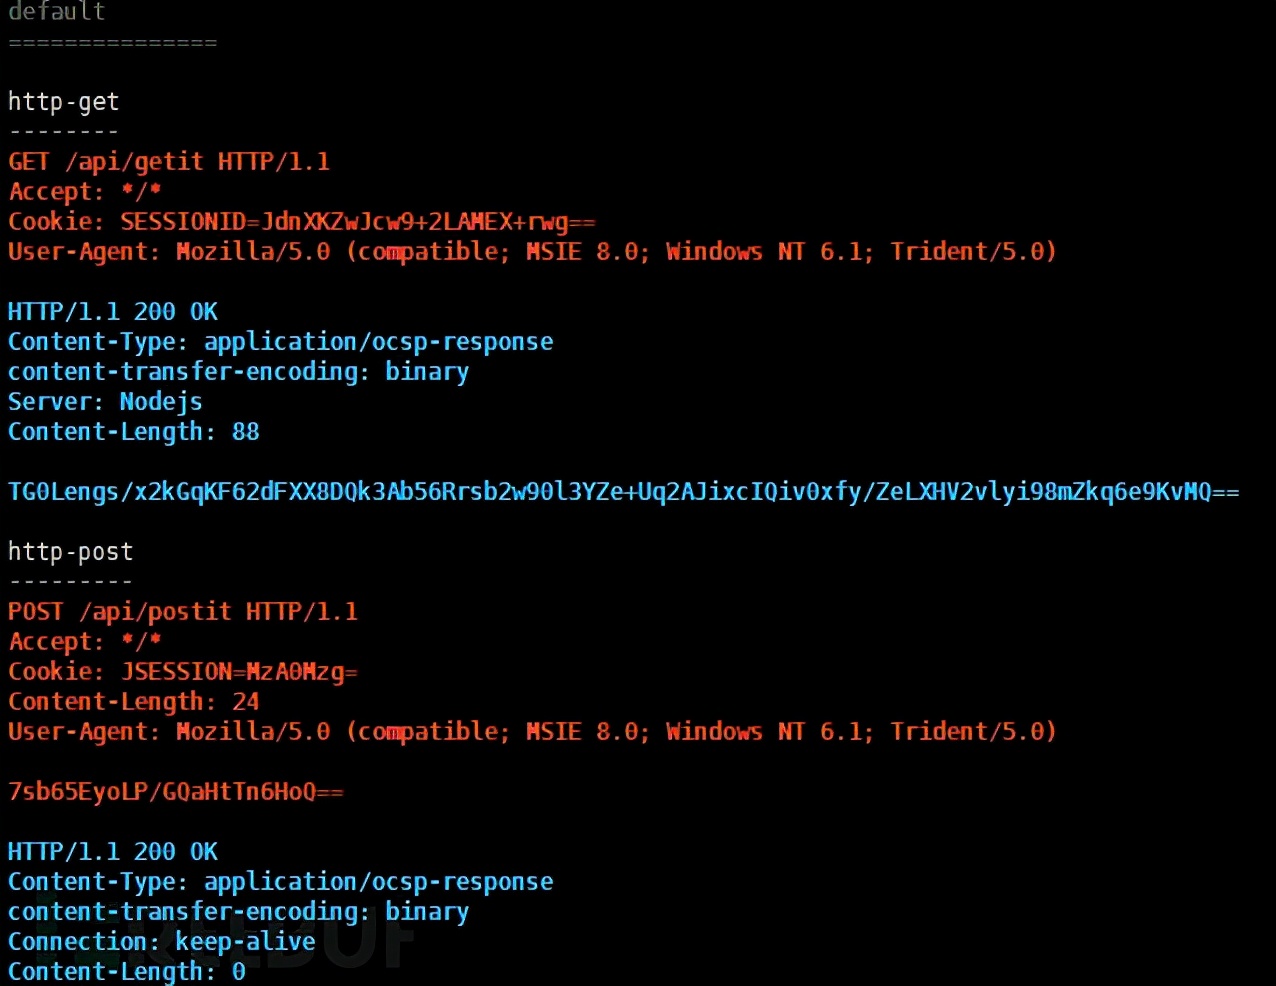1276x986 pixels.
Task: Click the "default" profile heading text
Action: [57, 12]
